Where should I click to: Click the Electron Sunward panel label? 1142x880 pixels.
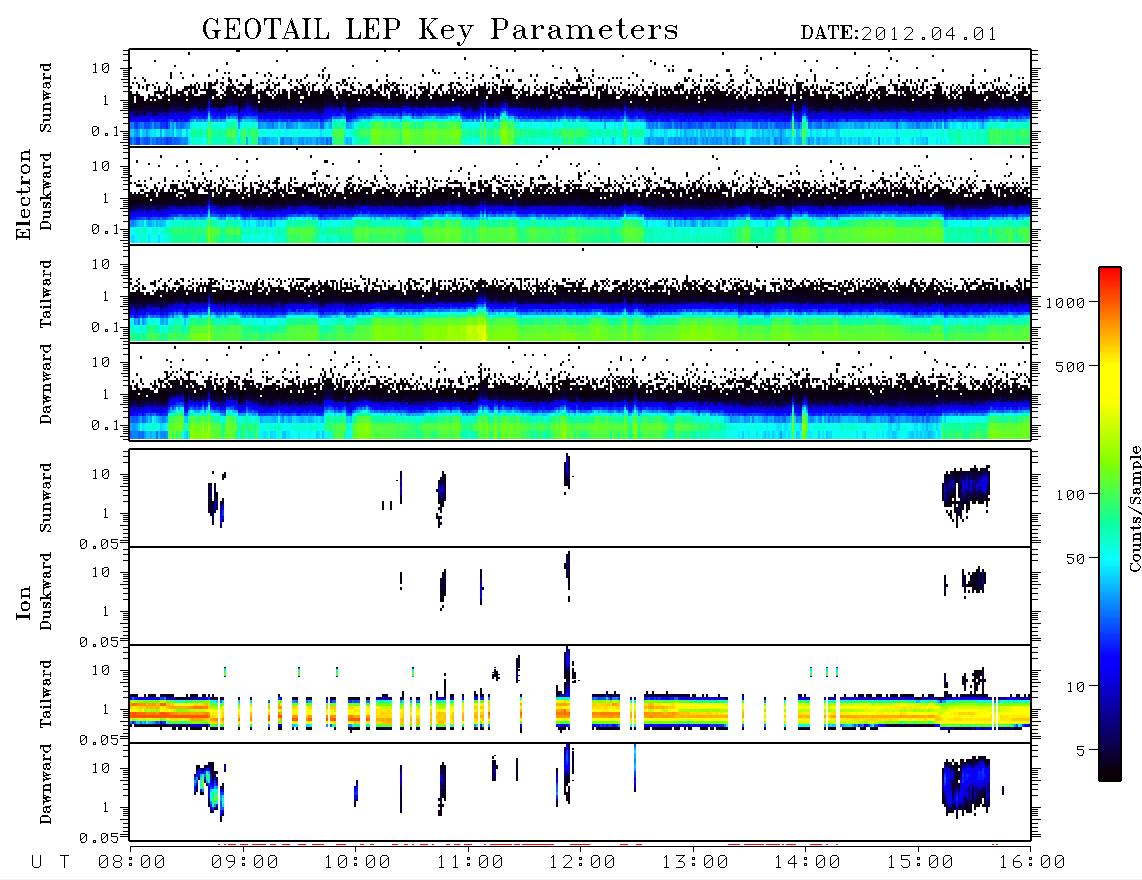(x=46, y=98)
